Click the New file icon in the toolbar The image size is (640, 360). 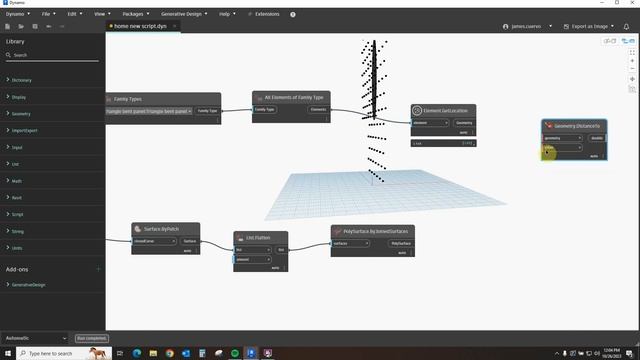point(7,27)
